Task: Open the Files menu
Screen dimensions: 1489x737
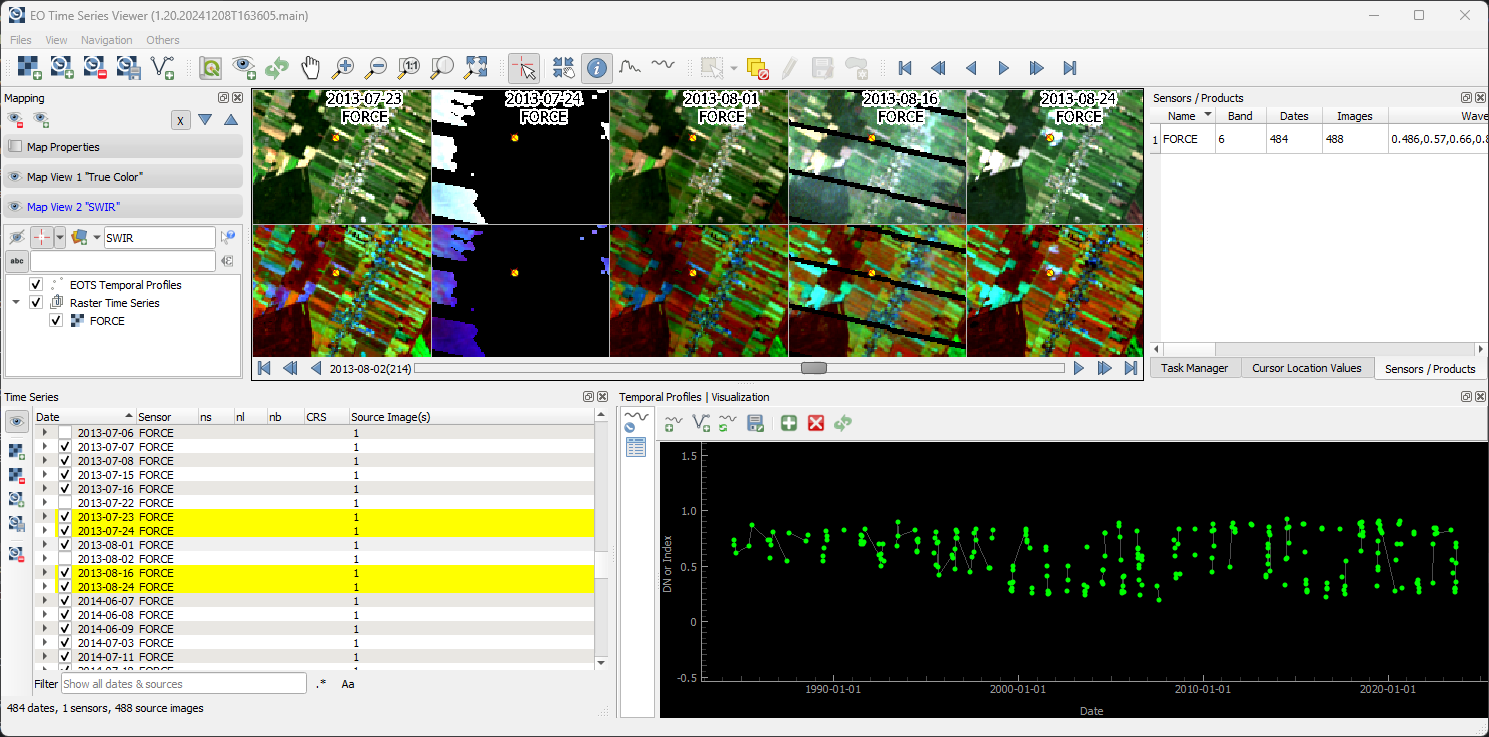Action: pyautogui.click(x=20, y=40)
